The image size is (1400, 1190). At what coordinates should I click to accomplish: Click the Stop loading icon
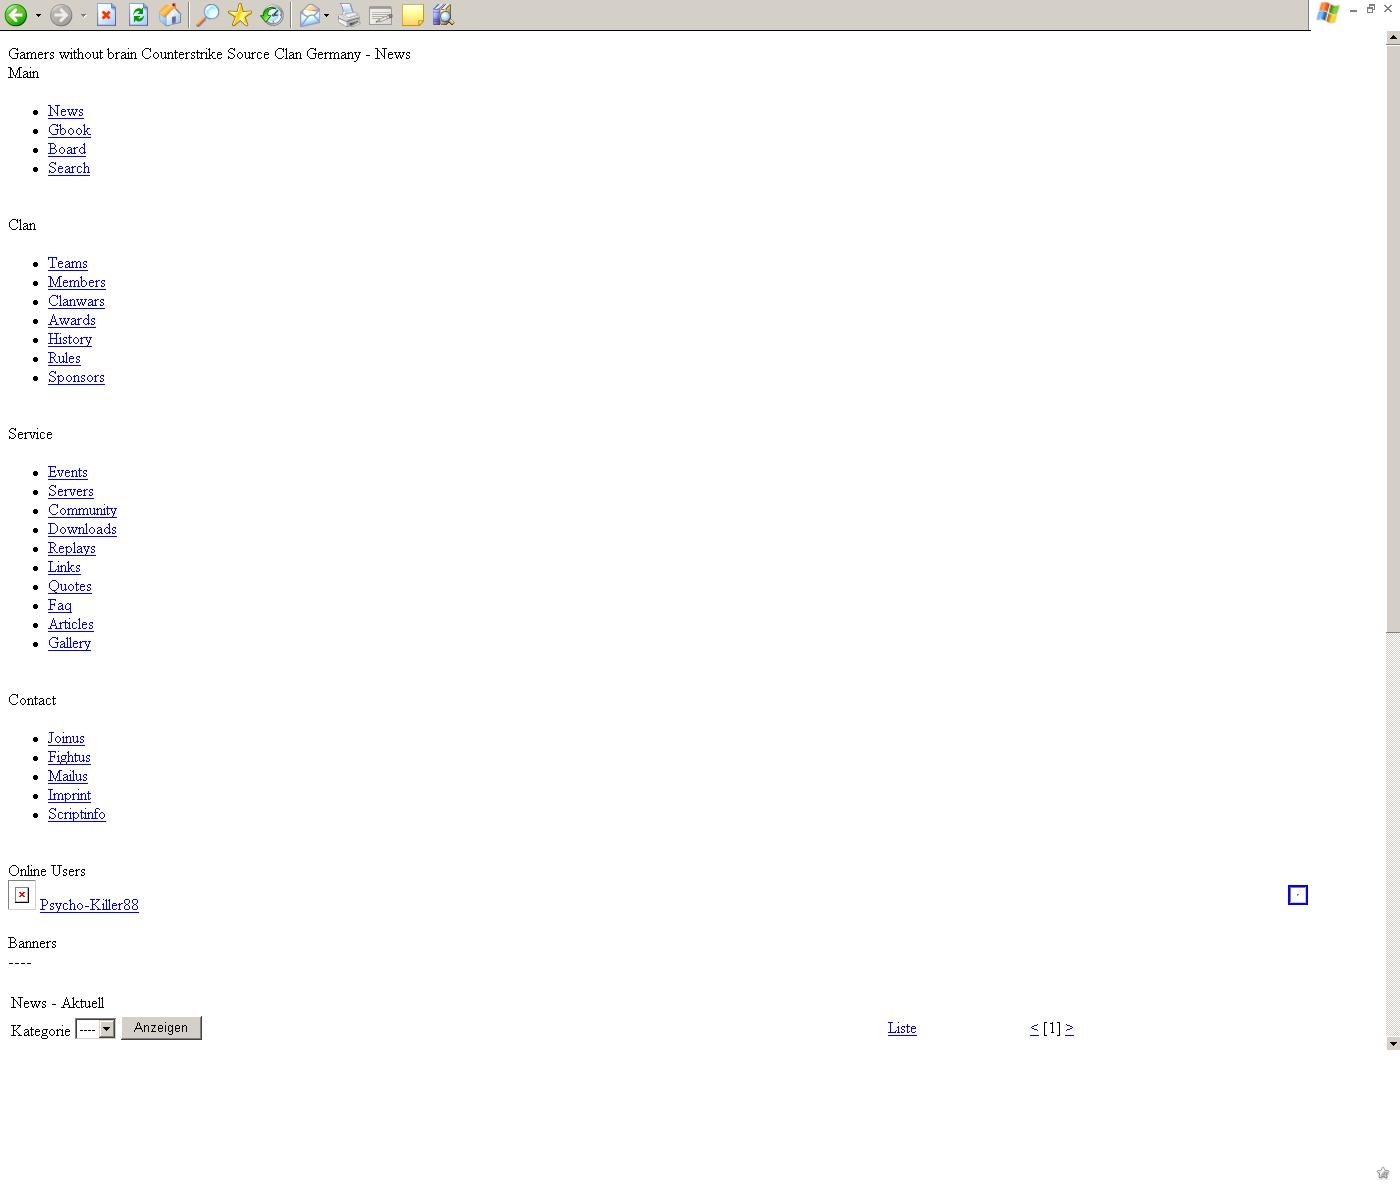pyautogui.click(x=106, y=15)
